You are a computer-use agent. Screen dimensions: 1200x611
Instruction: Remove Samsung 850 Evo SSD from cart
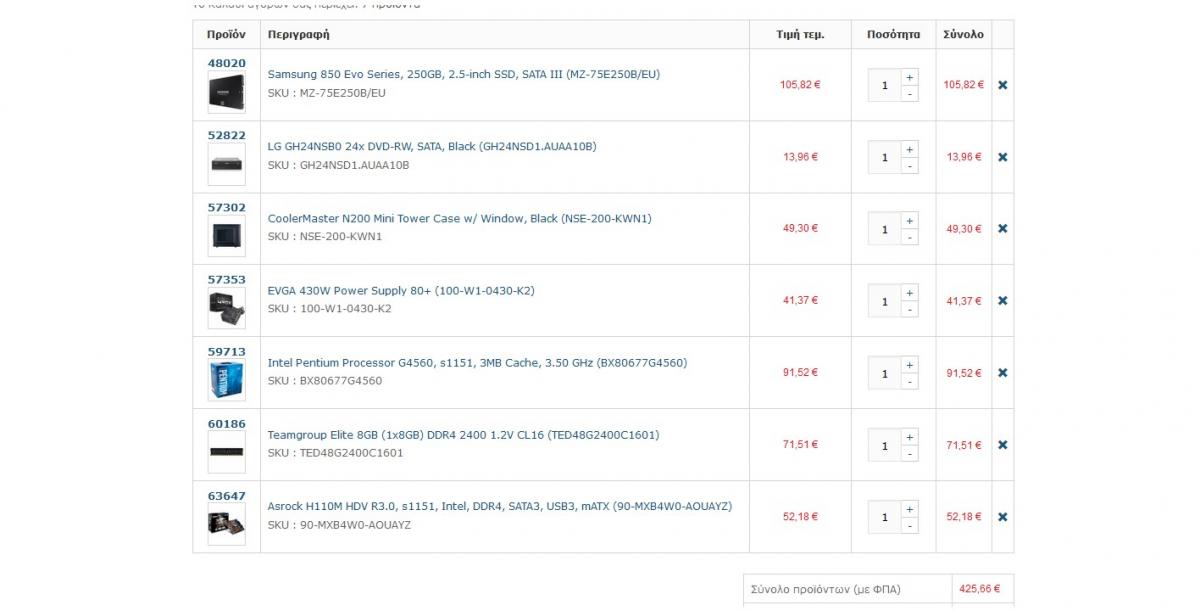tap(1002, 85)
